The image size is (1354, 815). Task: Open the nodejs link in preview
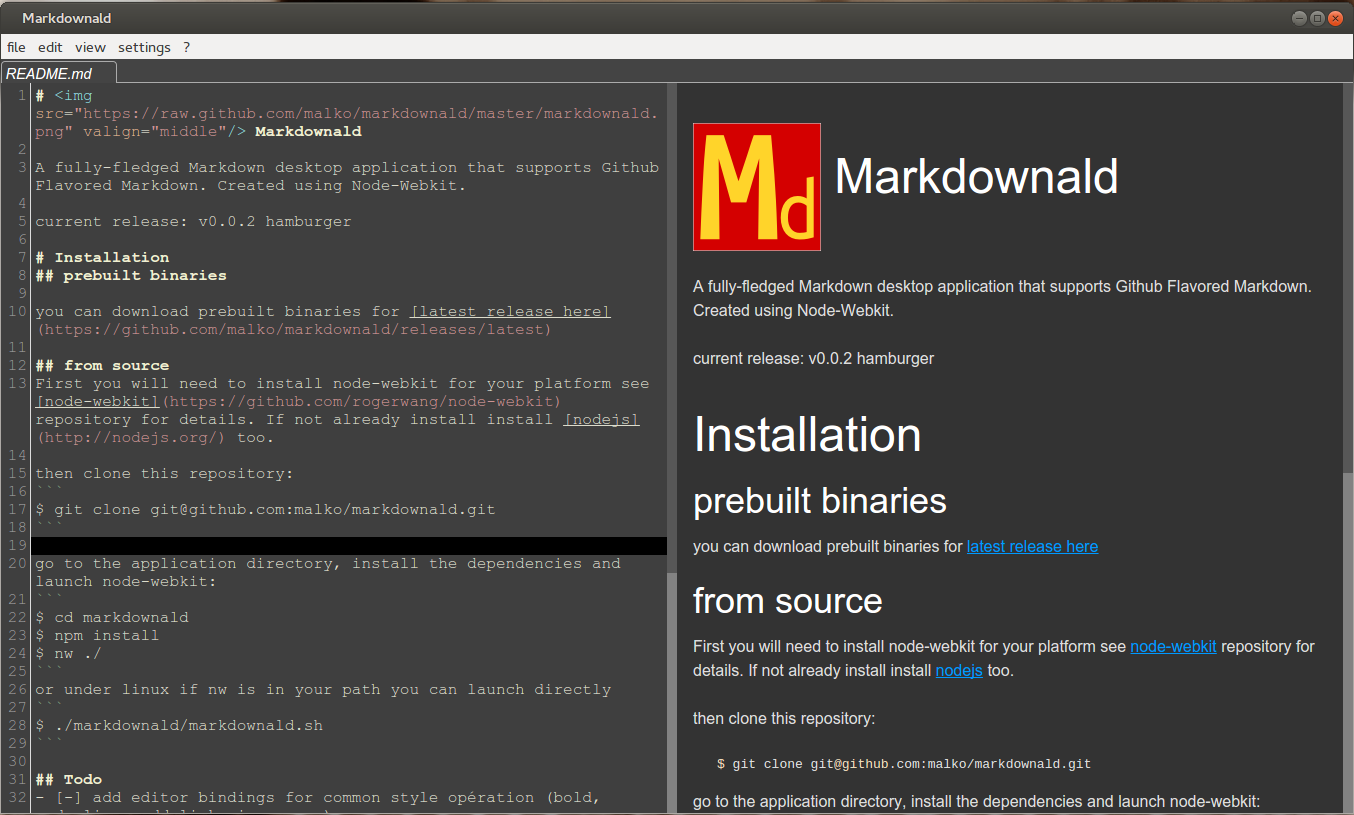(959, 670)
